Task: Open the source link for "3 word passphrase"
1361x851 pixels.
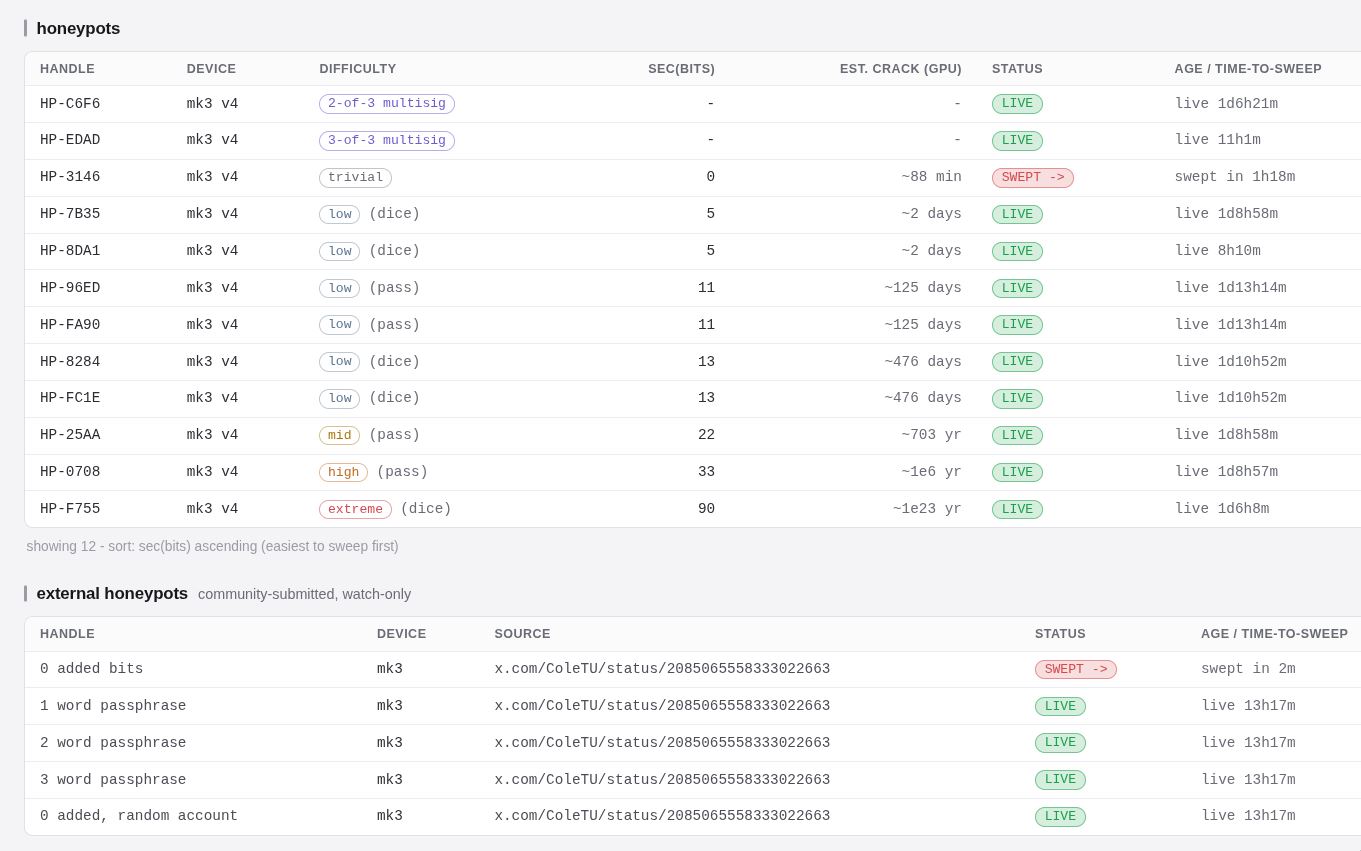Action: pyautogui.click(x=662, y=780)
